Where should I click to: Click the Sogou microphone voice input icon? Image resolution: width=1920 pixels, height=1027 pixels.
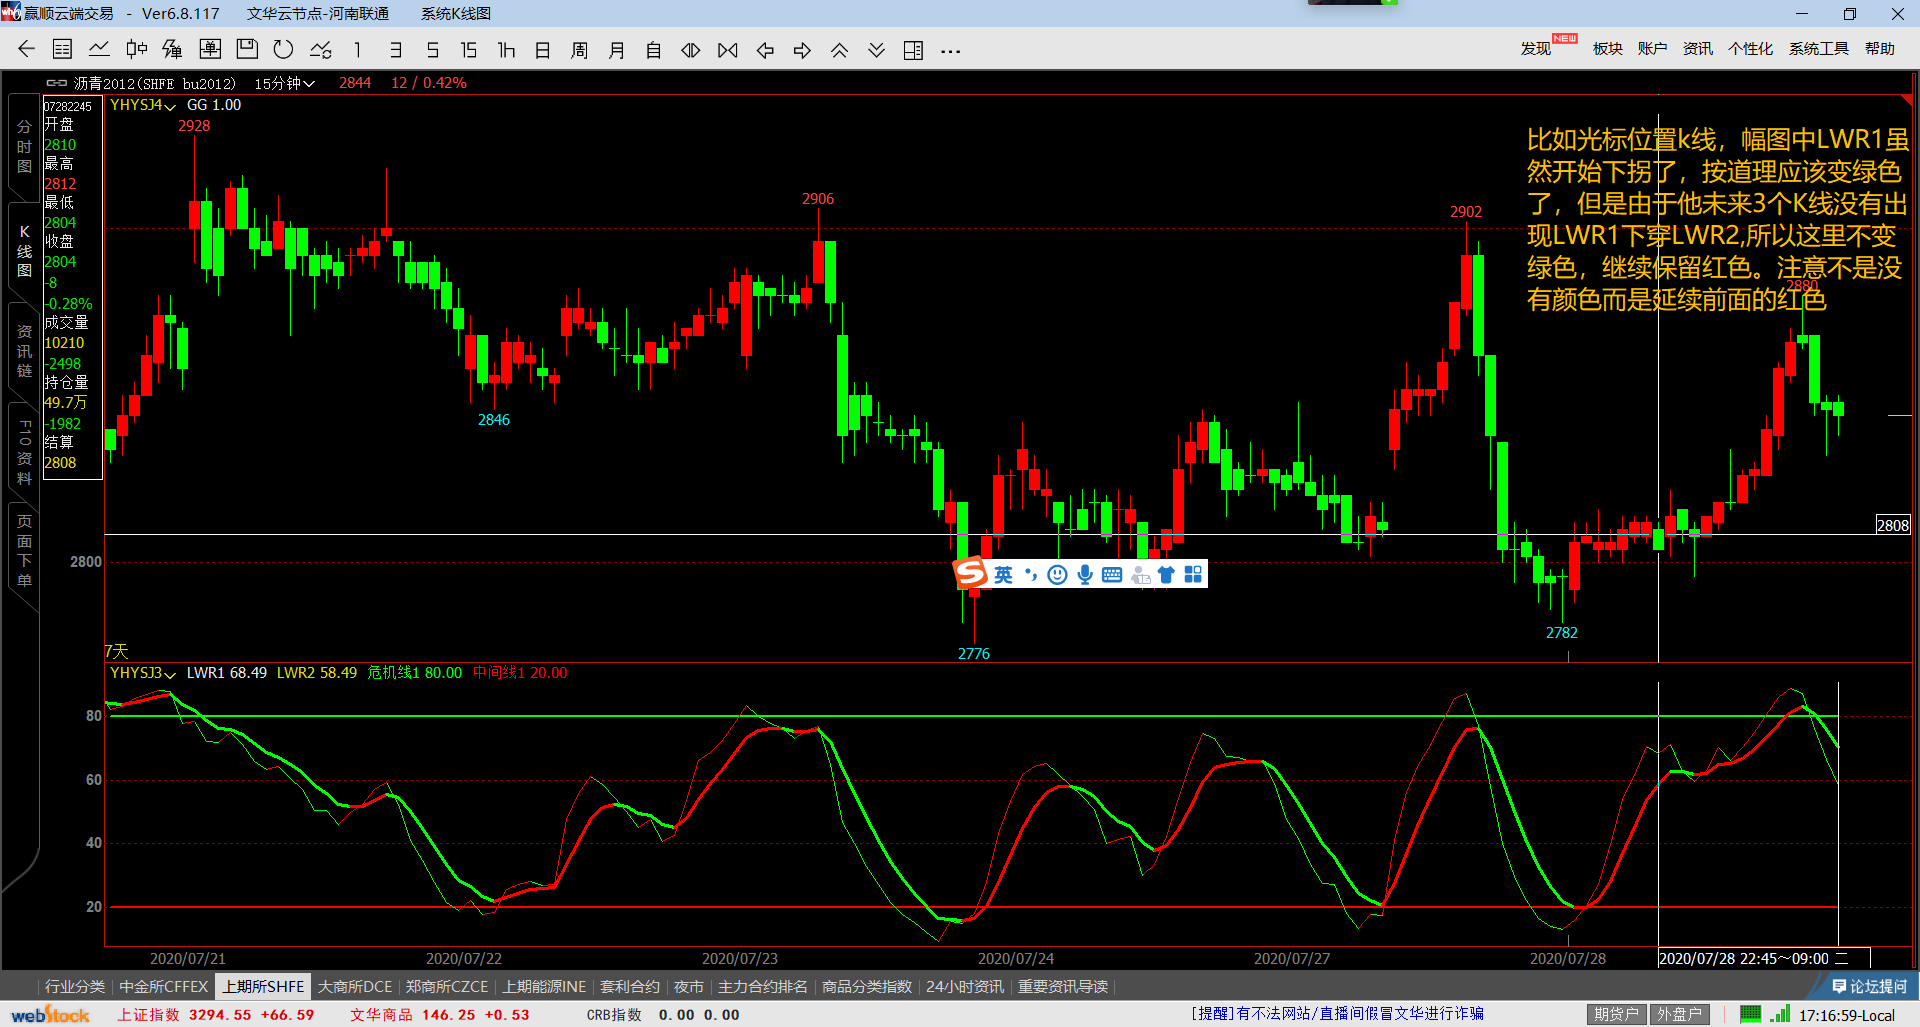[x=1085, y=574]
